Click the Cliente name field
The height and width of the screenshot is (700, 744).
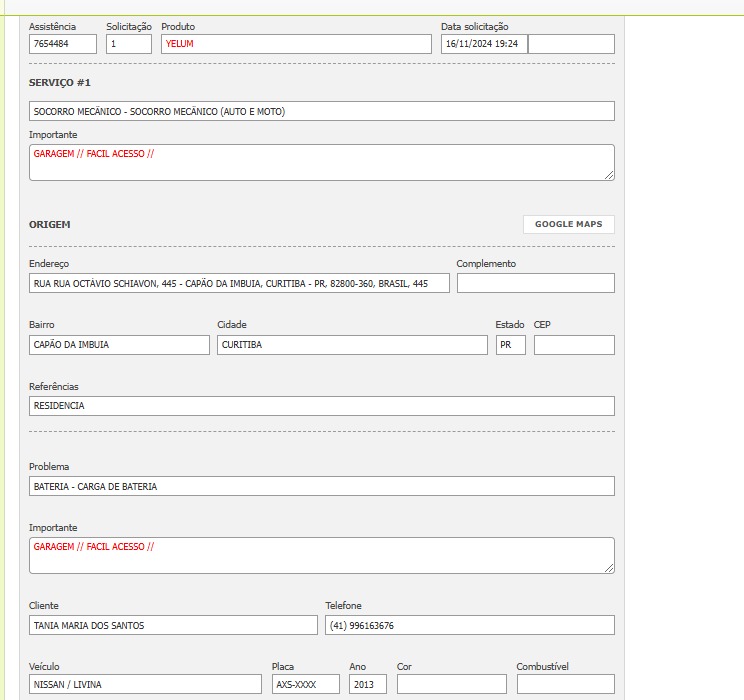173,625
